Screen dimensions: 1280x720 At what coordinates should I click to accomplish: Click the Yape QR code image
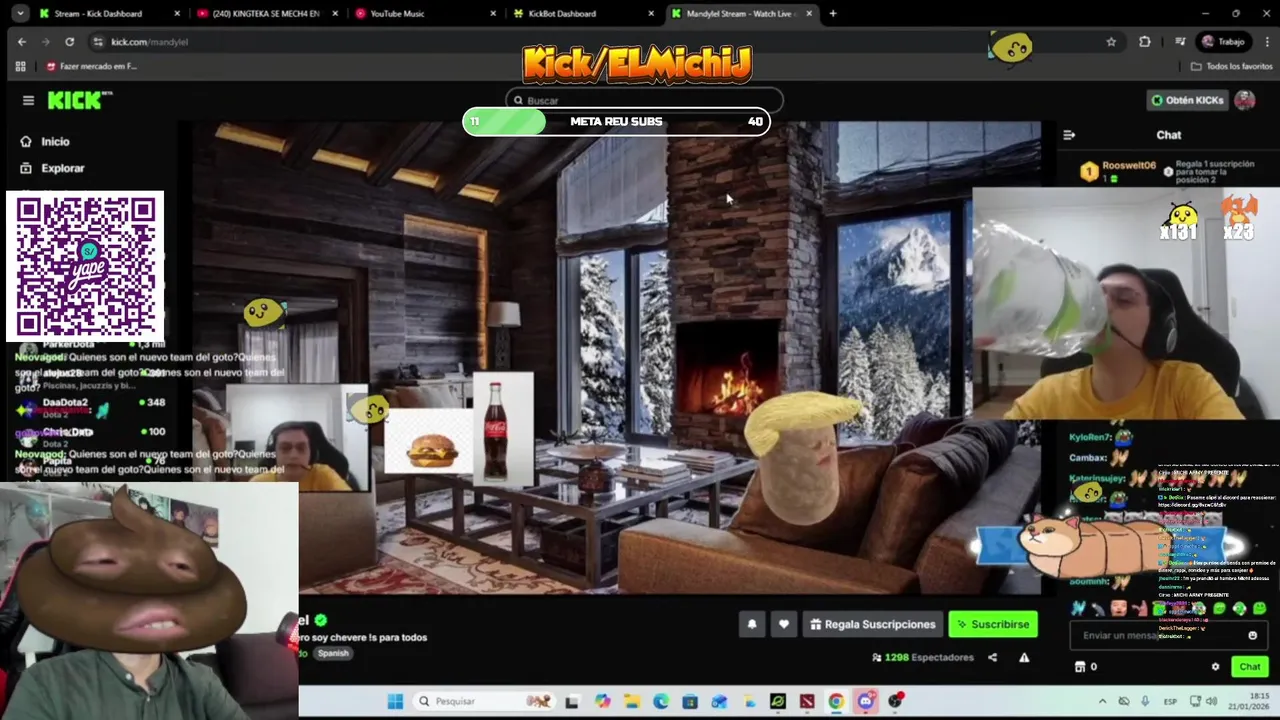click(x=85, y=266)
